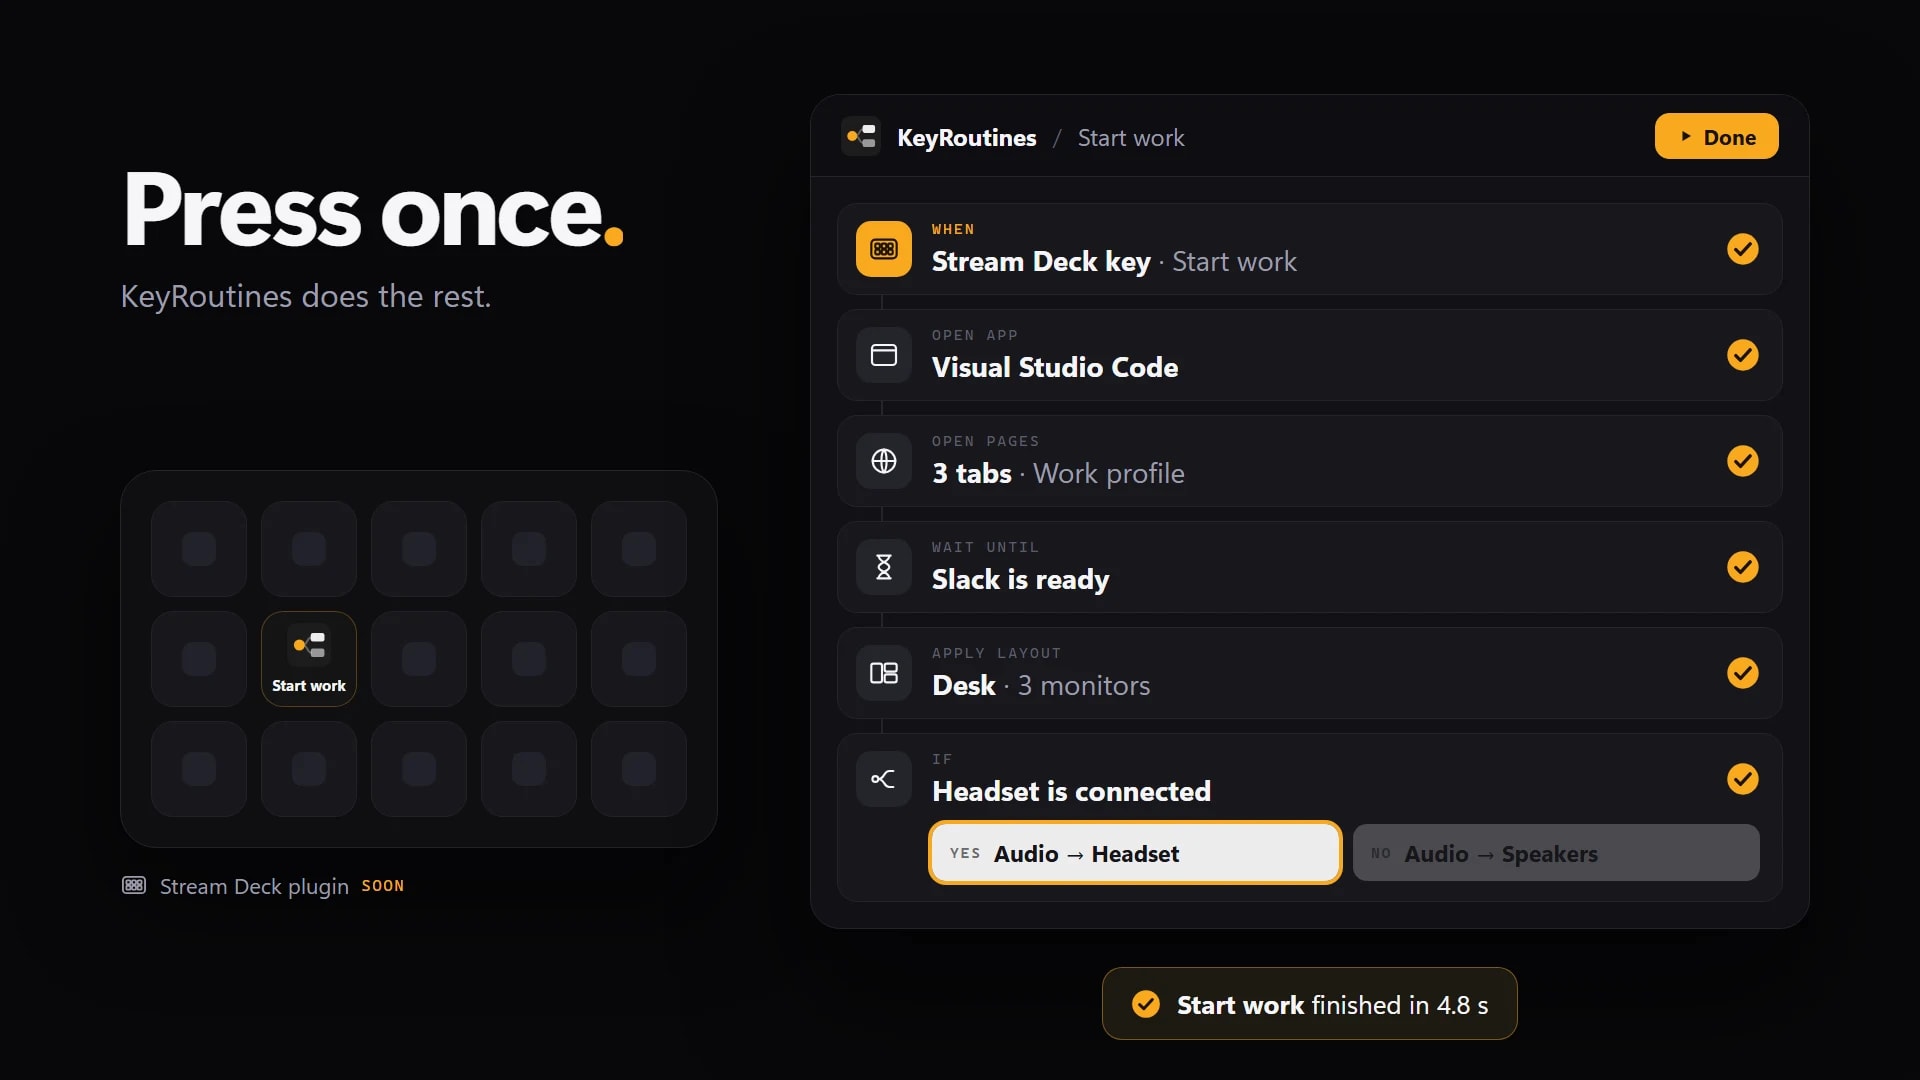This screenshot has width=1920, height=1080.
Task: Click the If branch condition icon
Action: point(884,779)
